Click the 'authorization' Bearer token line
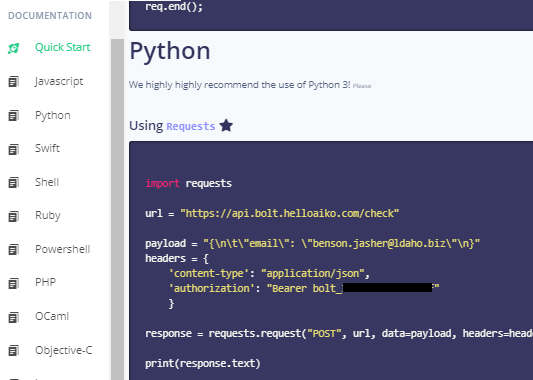This screenshot has height=380, width=533. [x=304, y=288]
